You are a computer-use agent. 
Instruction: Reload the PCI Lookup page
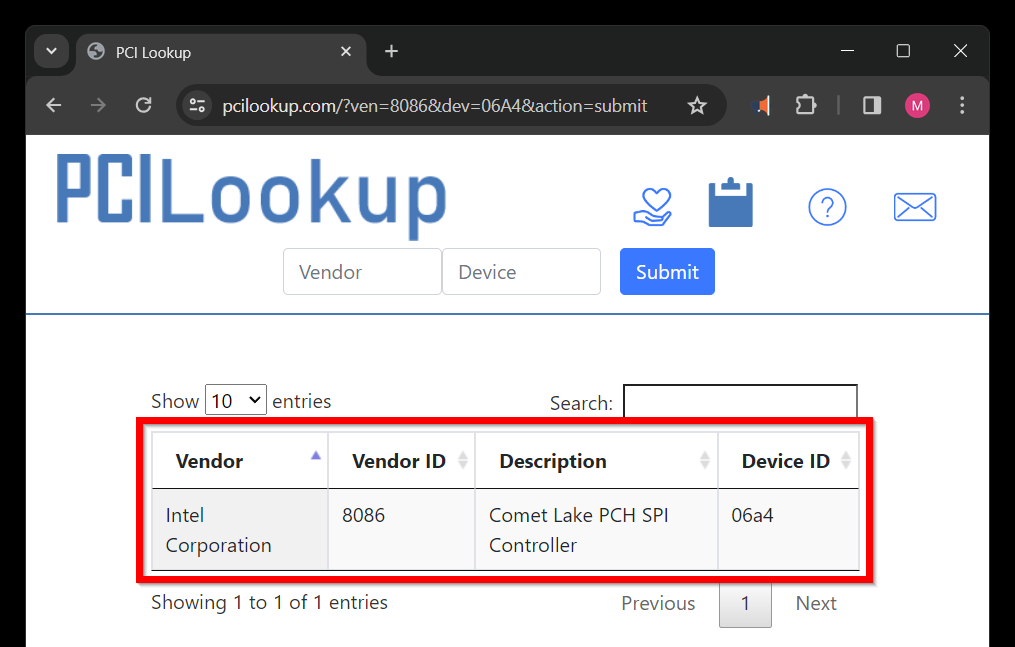point(143,106)
